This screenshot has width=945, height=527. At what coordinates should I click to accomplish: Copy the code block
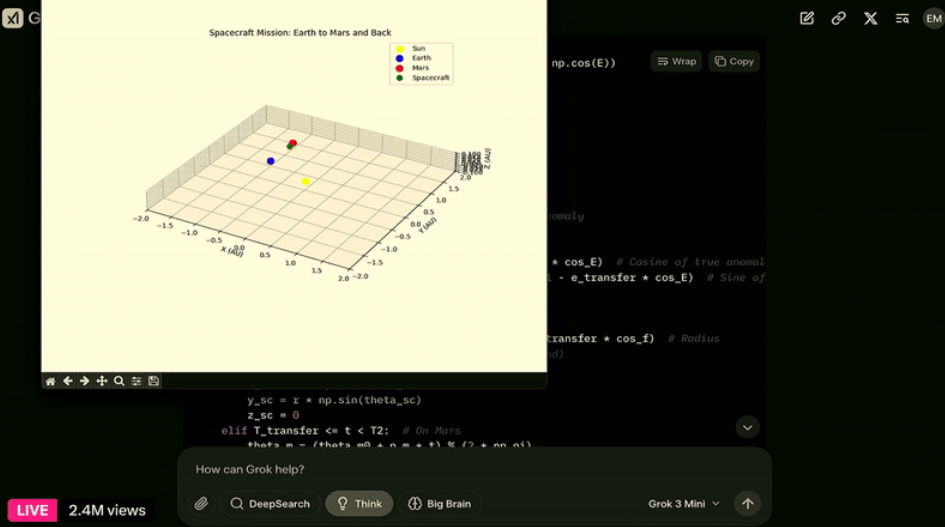pyautogui.click(x=734, y=62)
